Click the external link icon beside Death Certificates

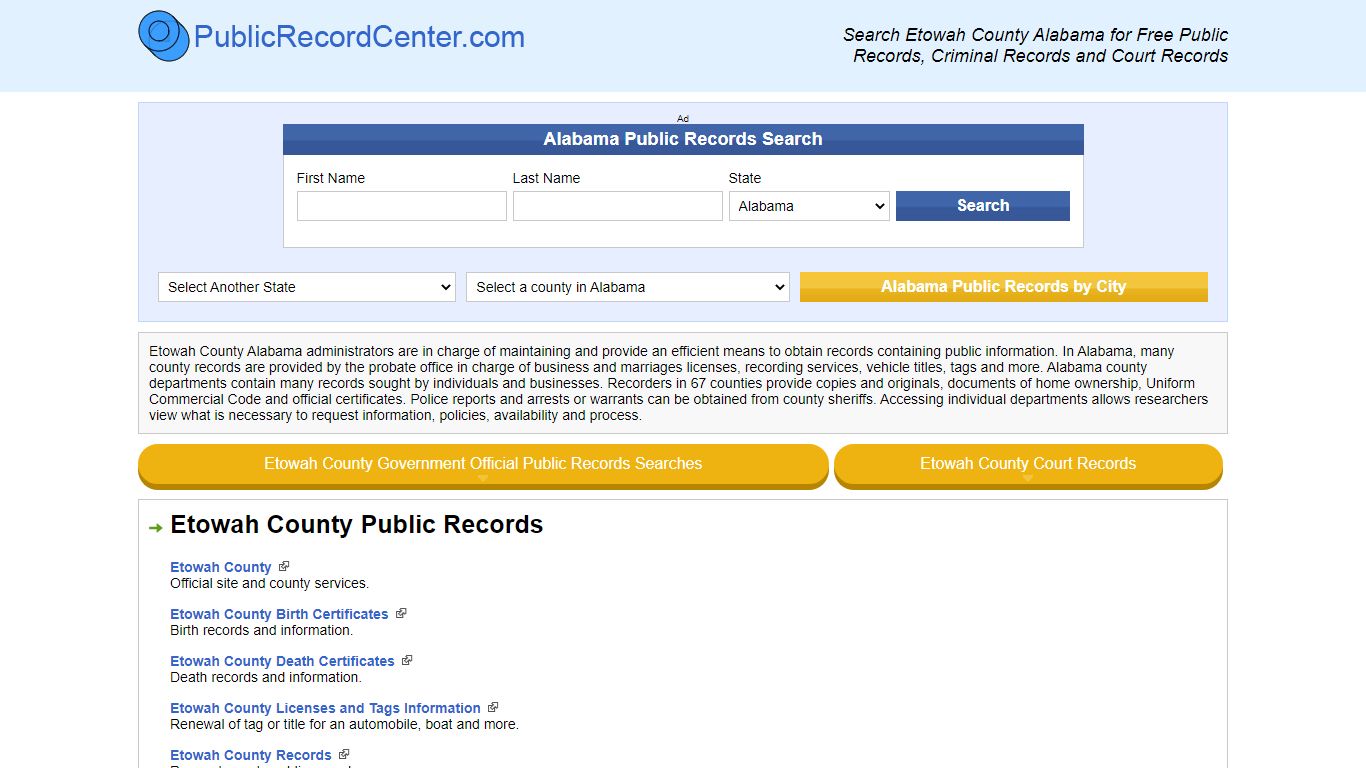[406, 659]
